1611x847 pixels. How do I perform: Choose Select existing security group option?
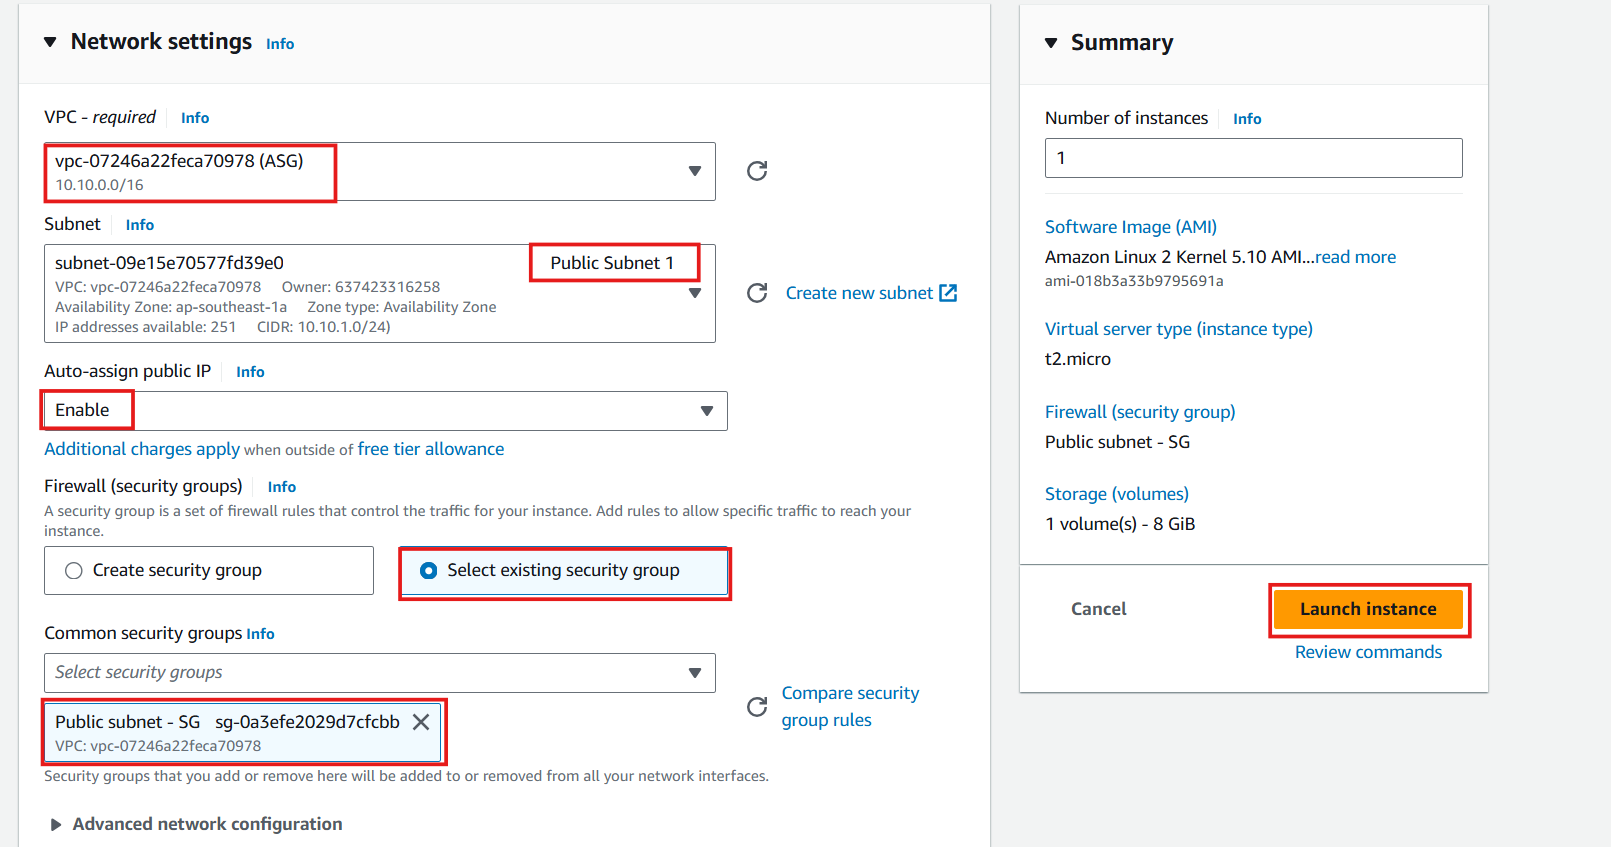(565, 570)
